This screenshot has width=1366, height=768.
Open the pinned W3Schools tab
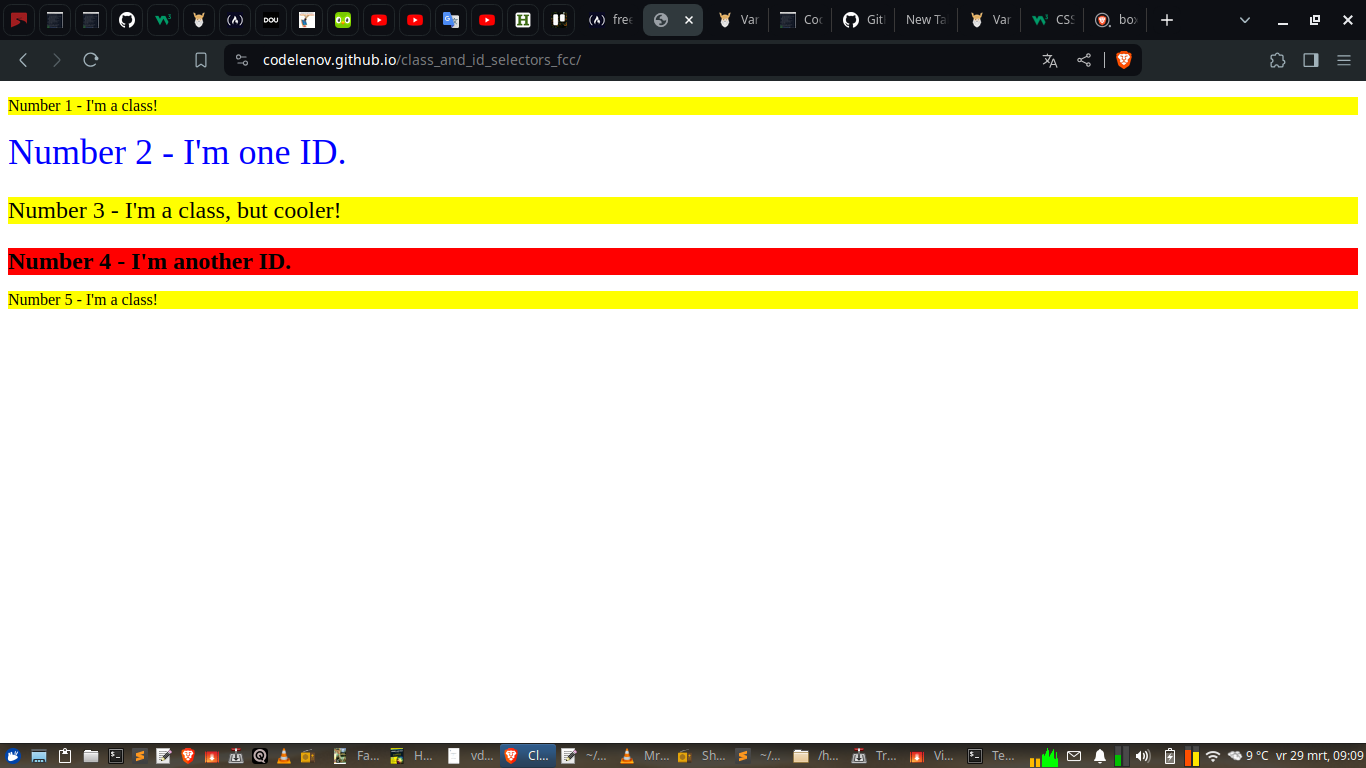point(162,20)
